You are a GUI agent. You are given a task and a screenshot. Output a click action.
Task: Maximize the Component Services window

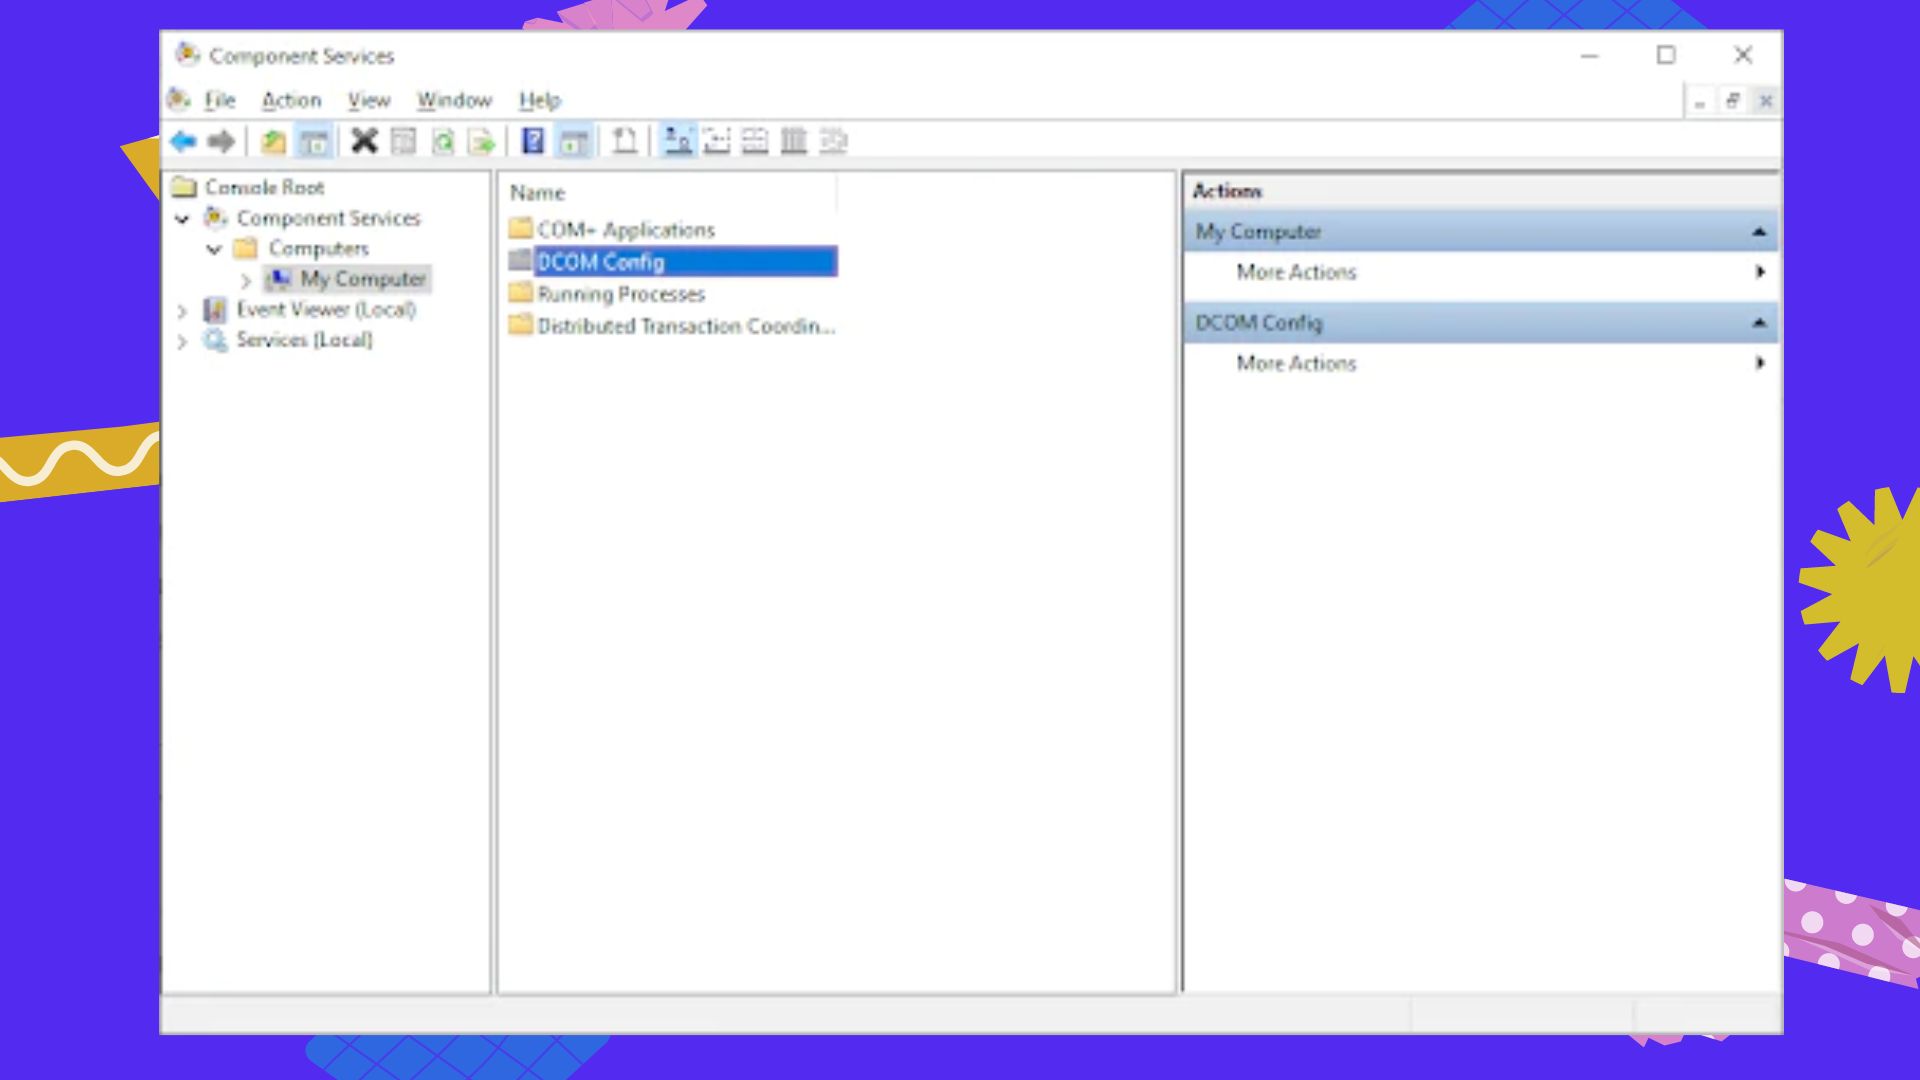tap(1666, 55)
